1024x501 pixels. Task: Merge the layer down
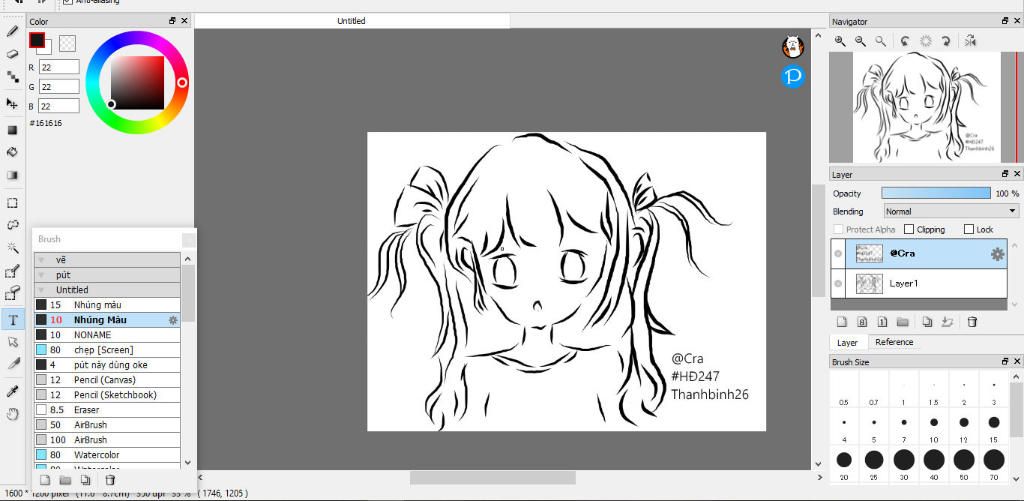point(948,321)
